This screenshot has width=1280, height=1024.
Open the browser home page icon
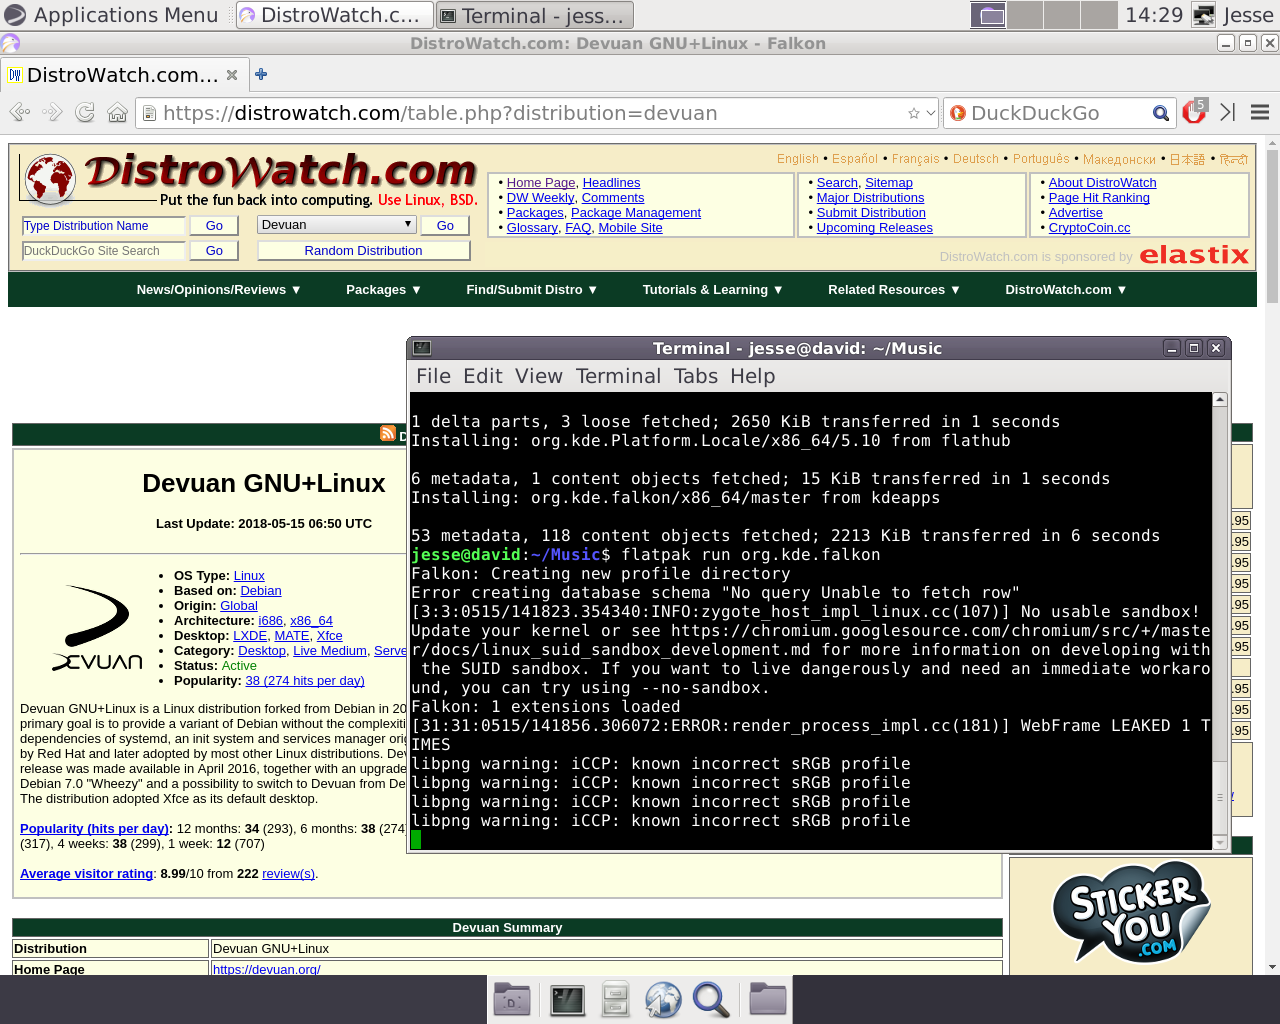tap(117, 113)
